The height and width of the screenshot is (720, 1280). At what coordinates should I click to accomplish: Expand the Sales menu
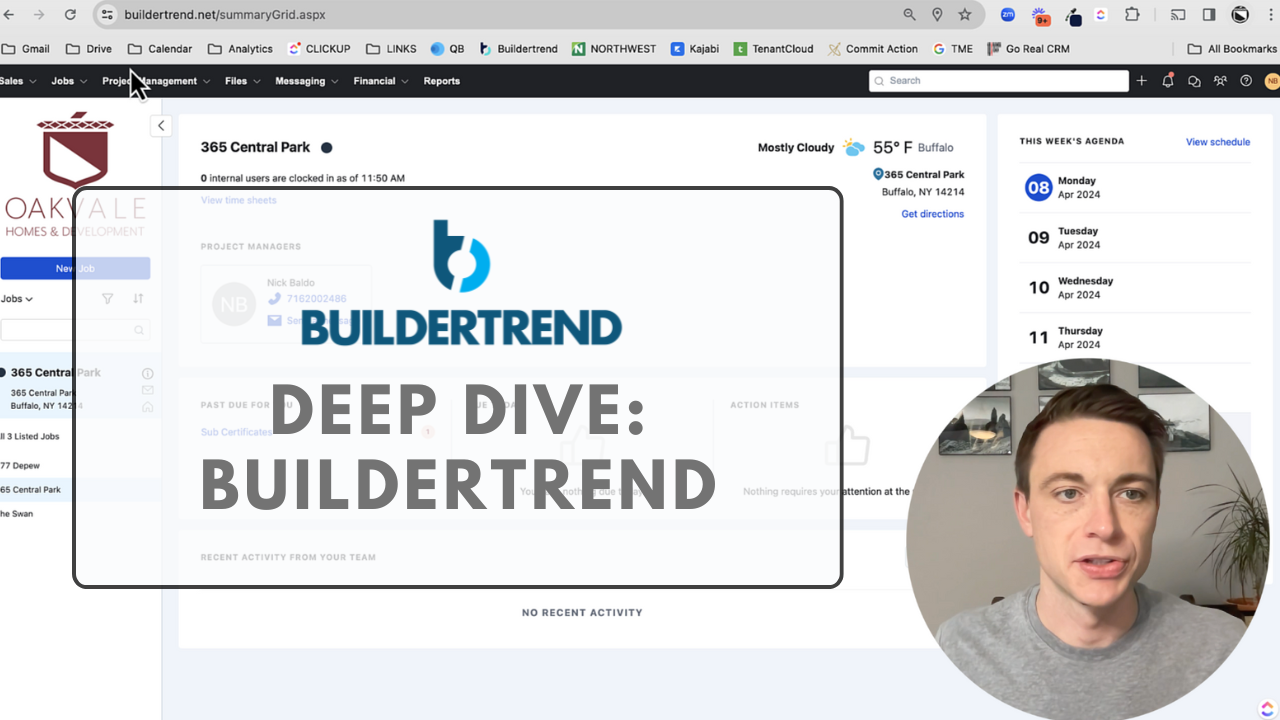pyautogui.click(x=18, y=81)
